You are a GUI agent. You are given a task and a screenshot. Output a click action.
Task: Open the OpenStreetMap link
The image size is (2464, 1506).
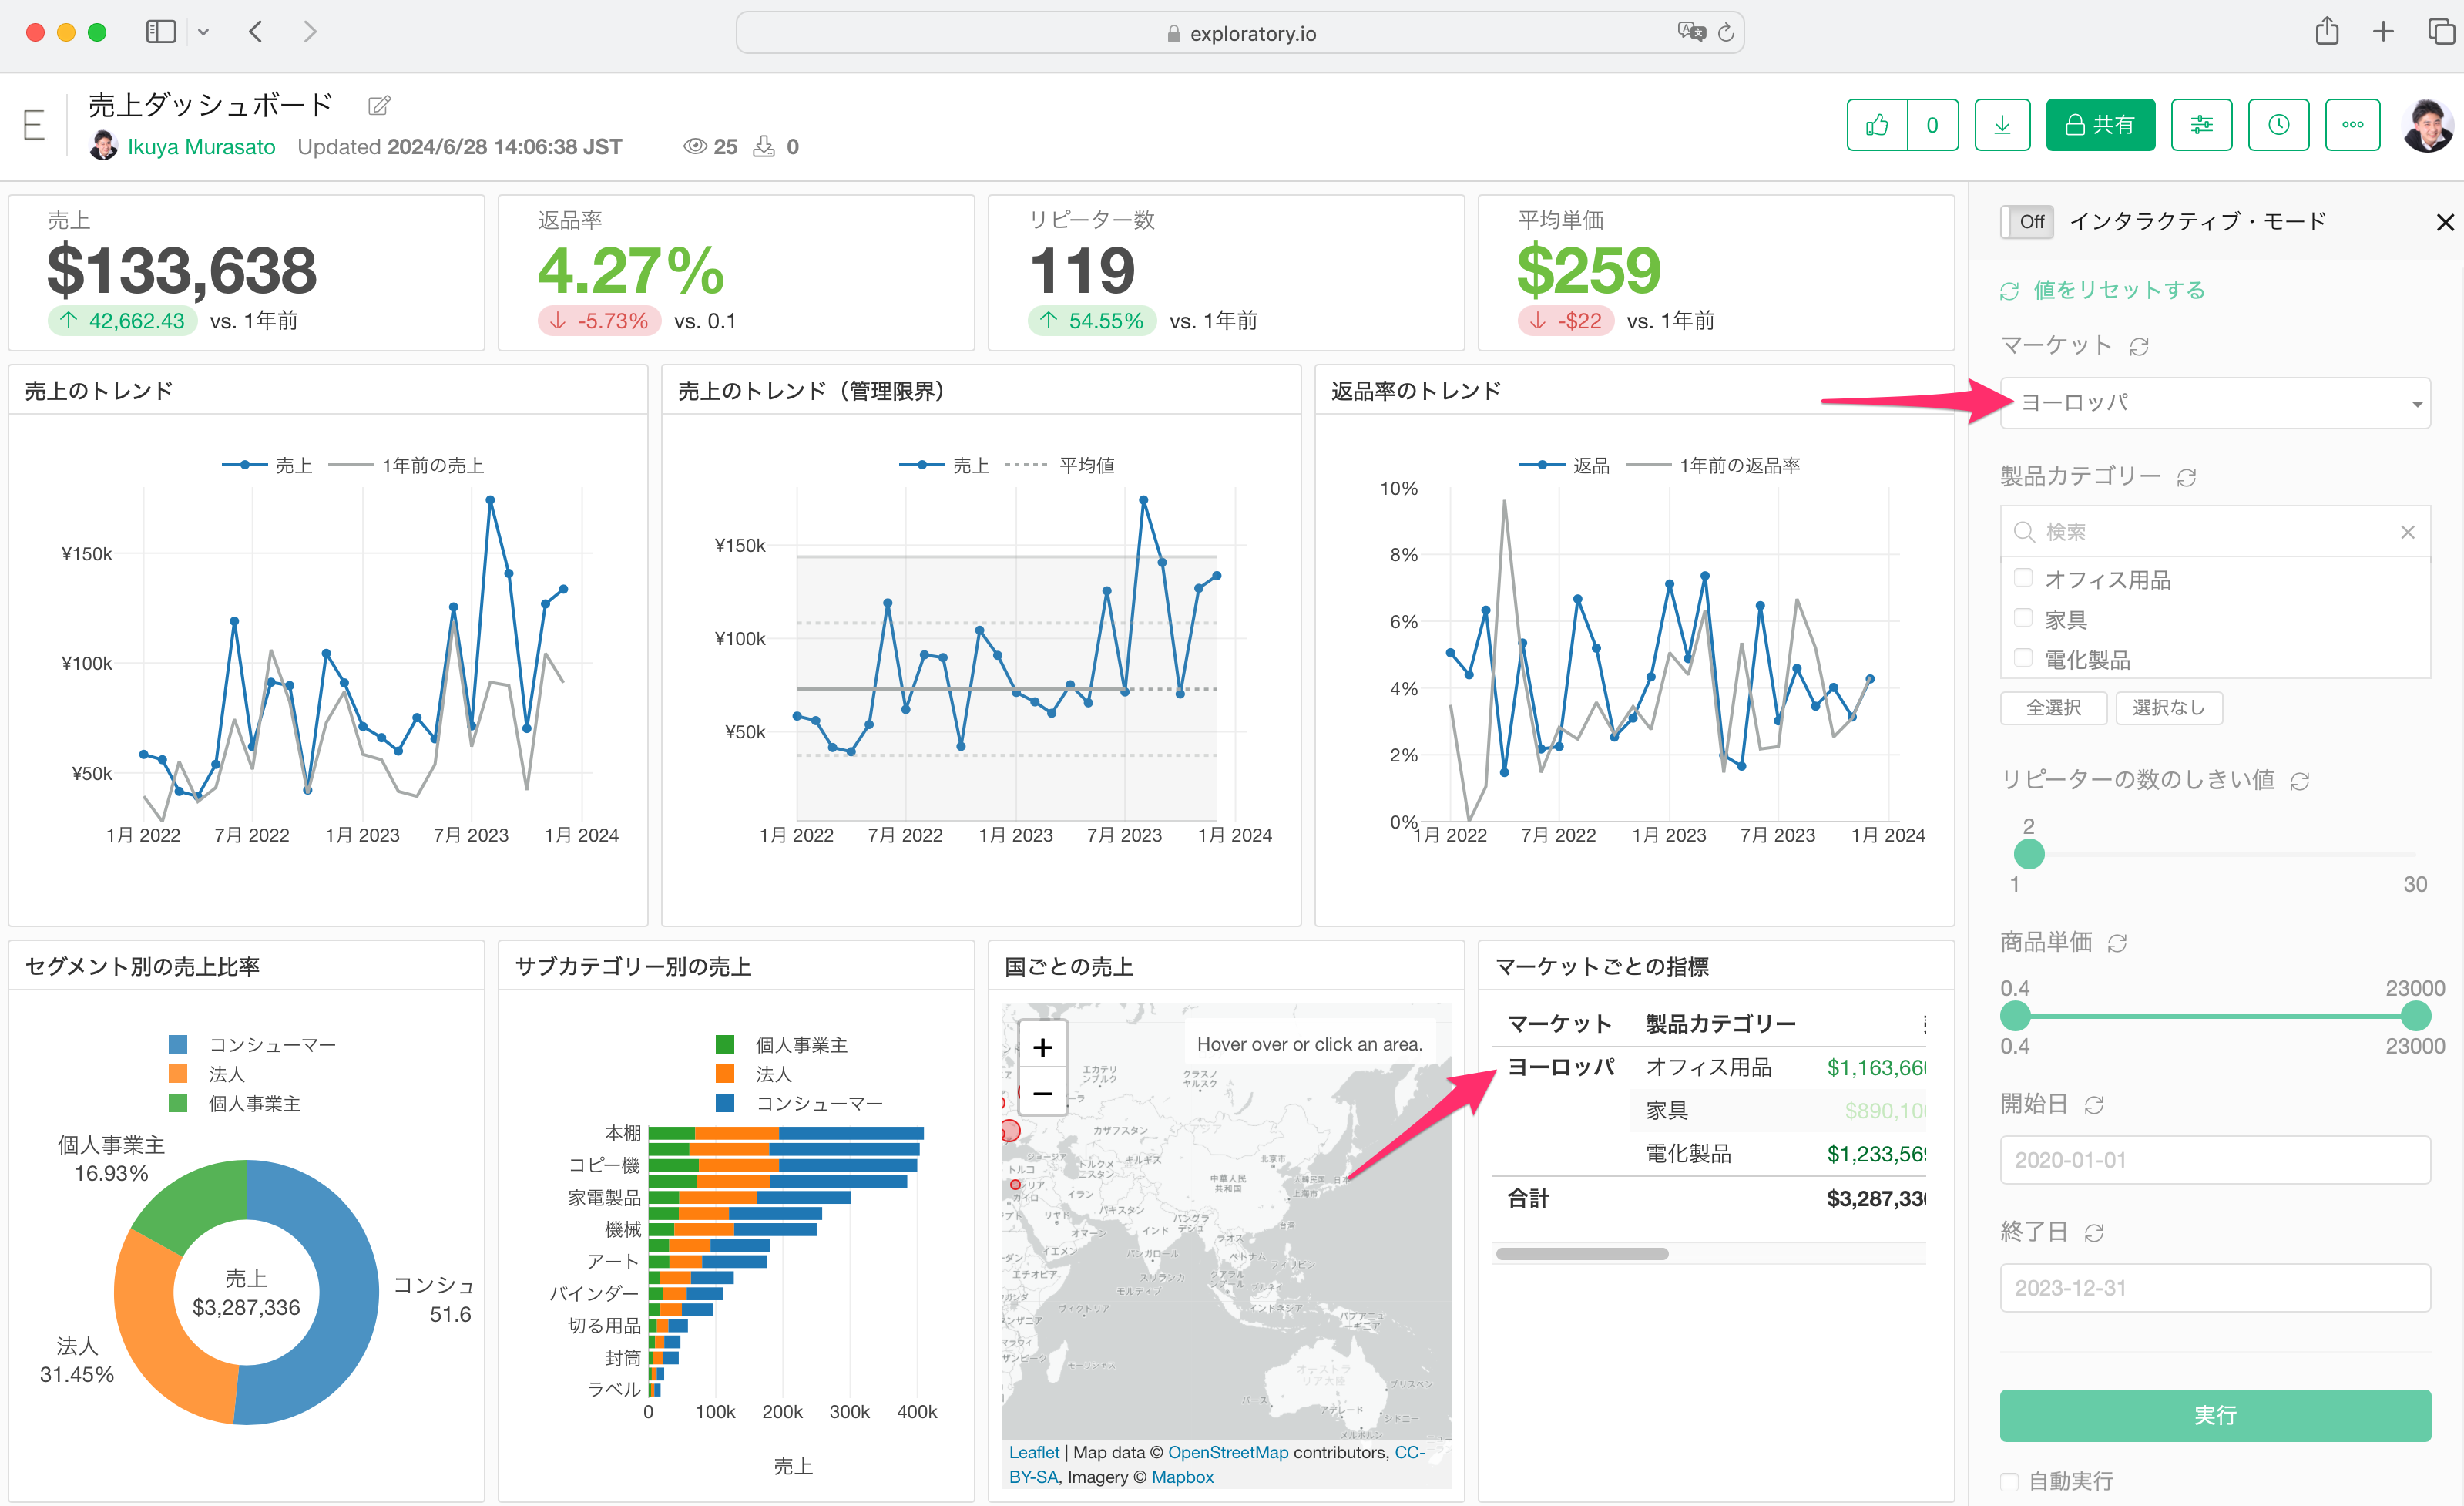(1228, 1452)
